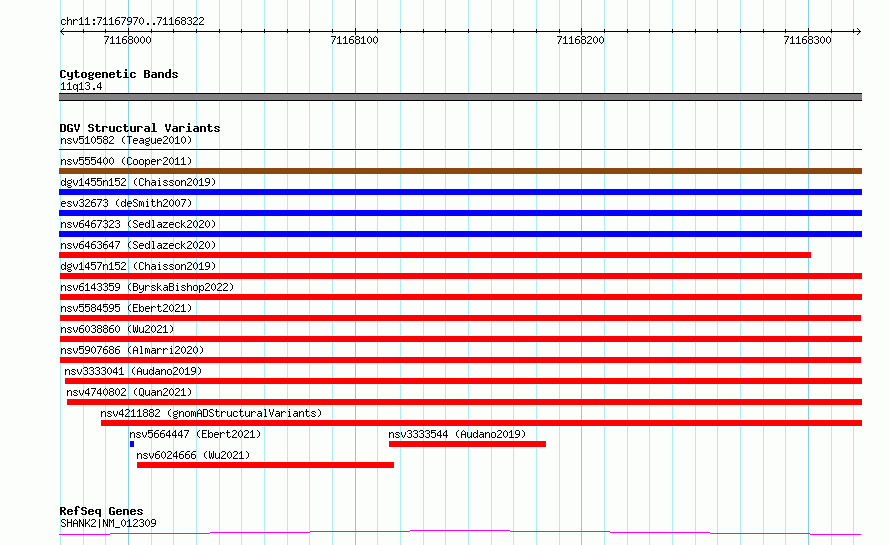Click the gray 11q13.4 cytogenetic band

(x=460, y=97)
